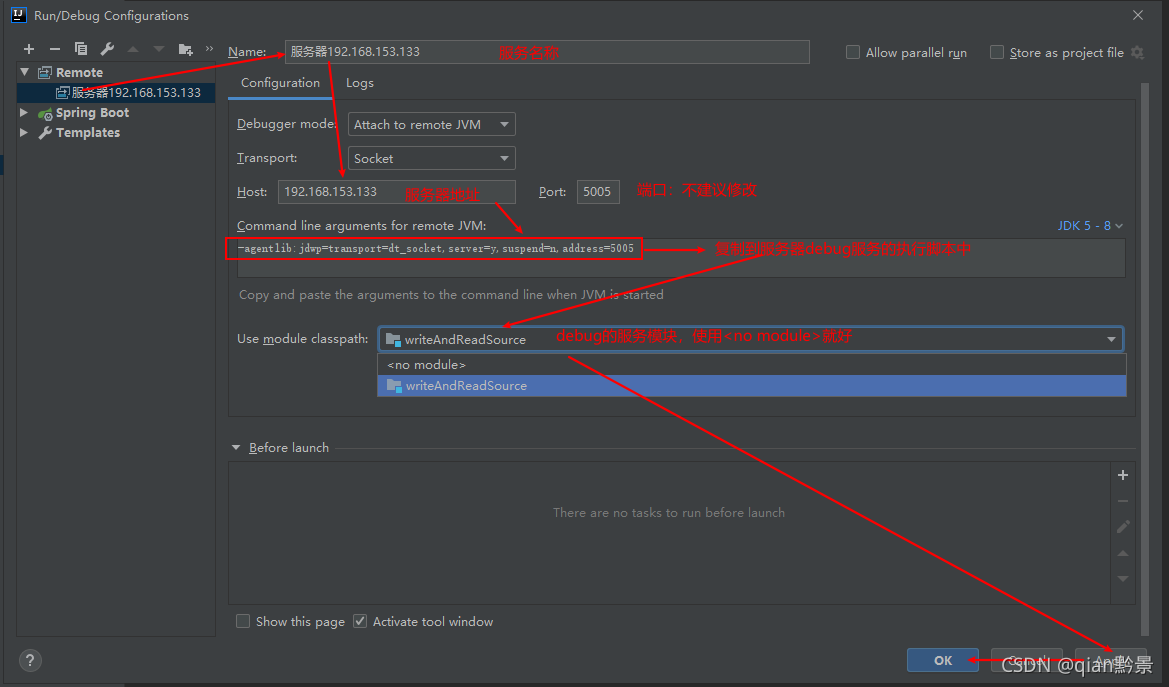The height and width of the screenshot is (687, 1169).
Task: Select the Configuration tab
Action: pyautogui.click(x=279, y=83)
